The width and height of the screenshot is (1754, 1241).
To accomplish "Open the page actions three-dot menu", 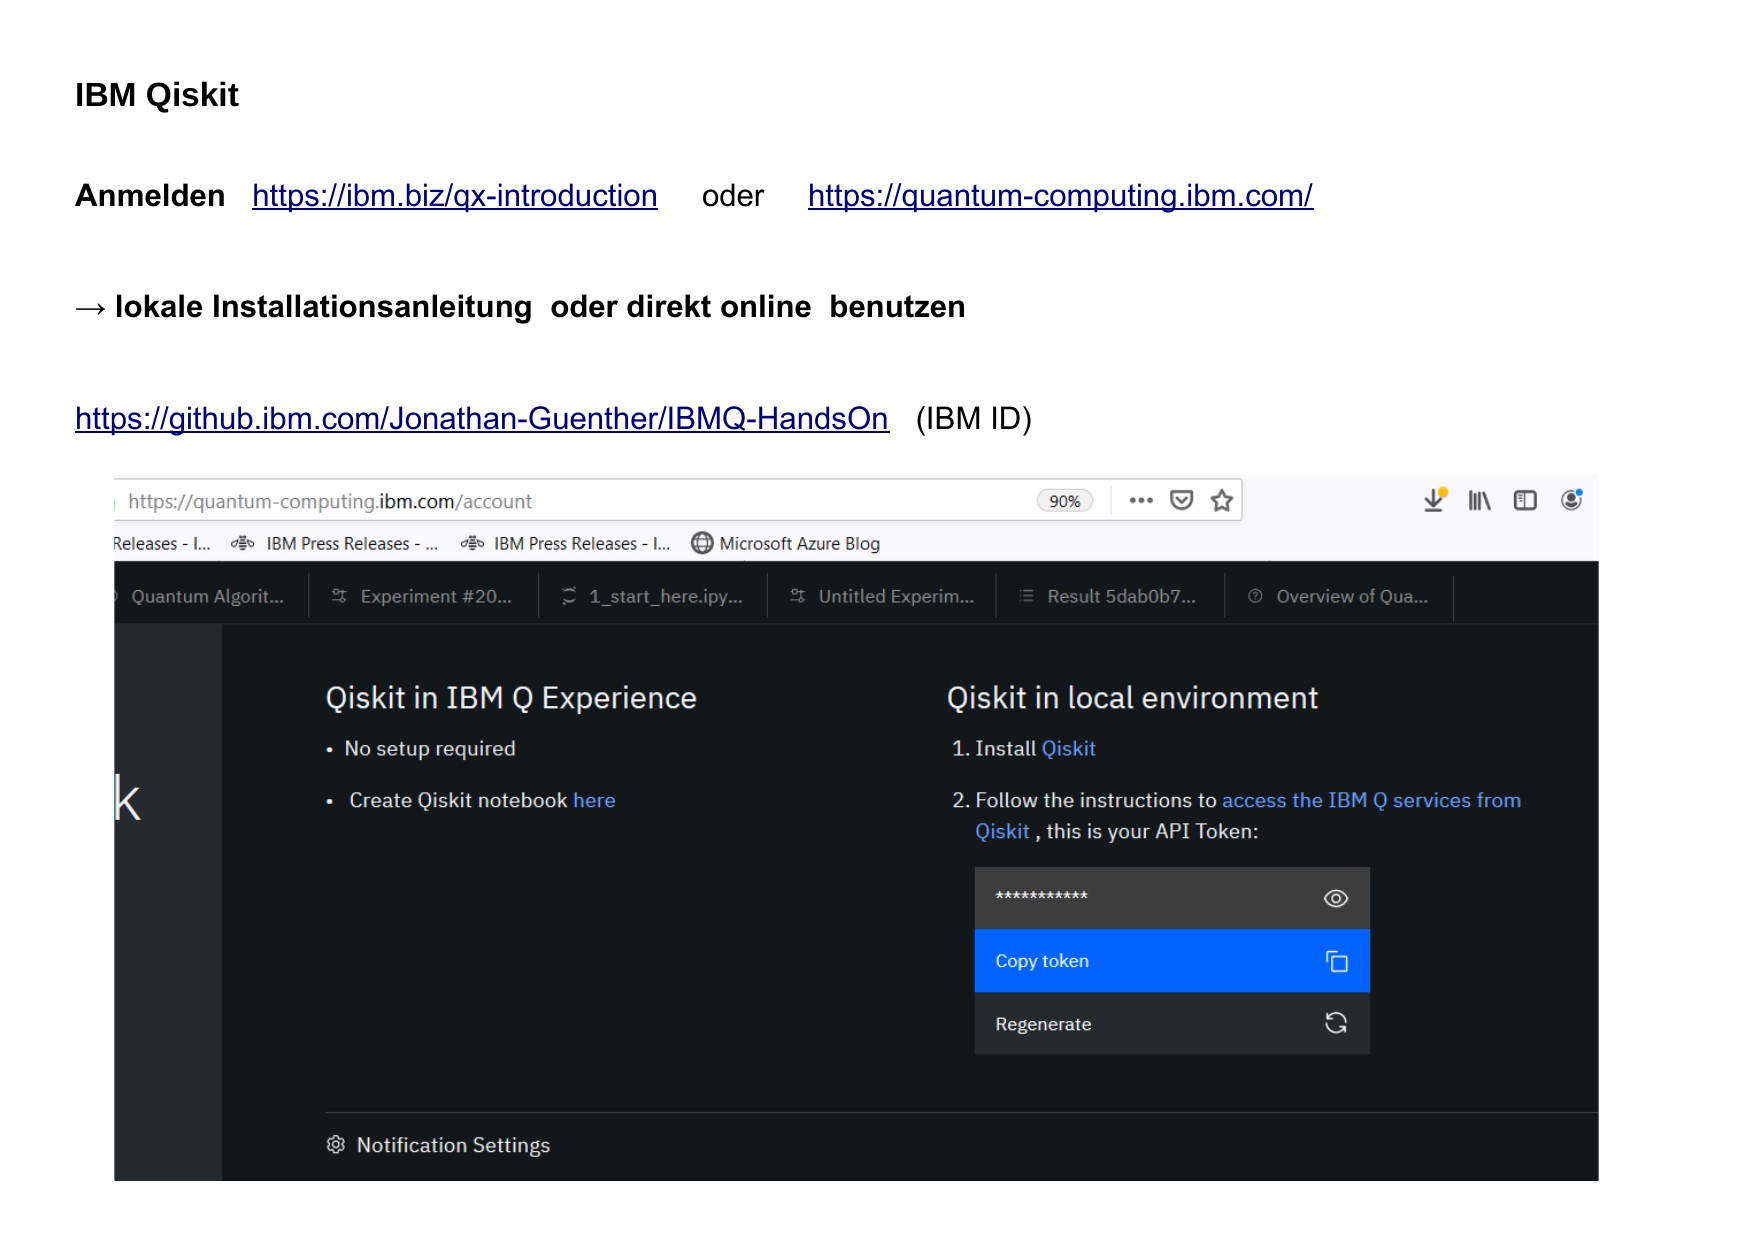I will pos(1141,500).
